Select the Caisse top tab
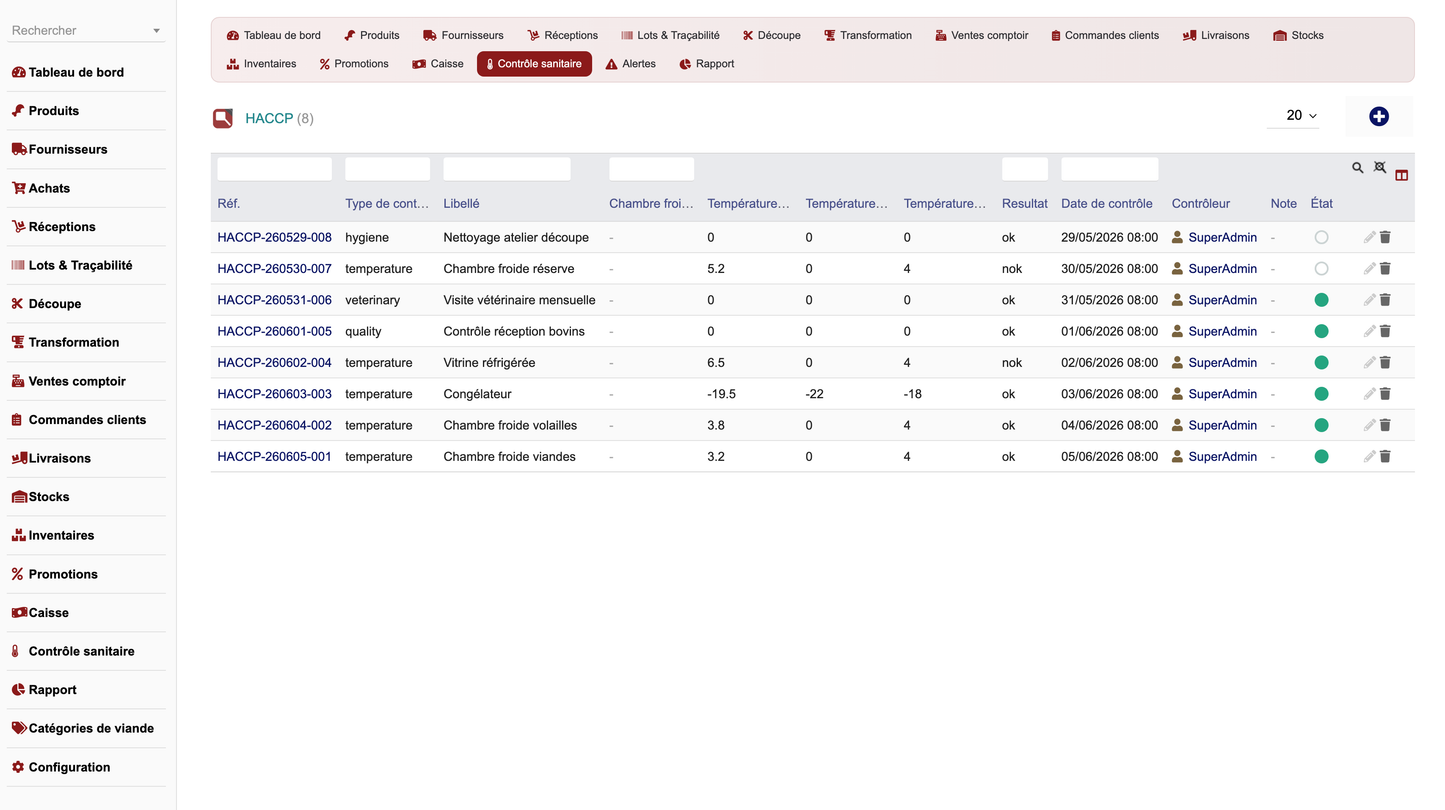The image size is (1445, 810). (x=438, y=64)
